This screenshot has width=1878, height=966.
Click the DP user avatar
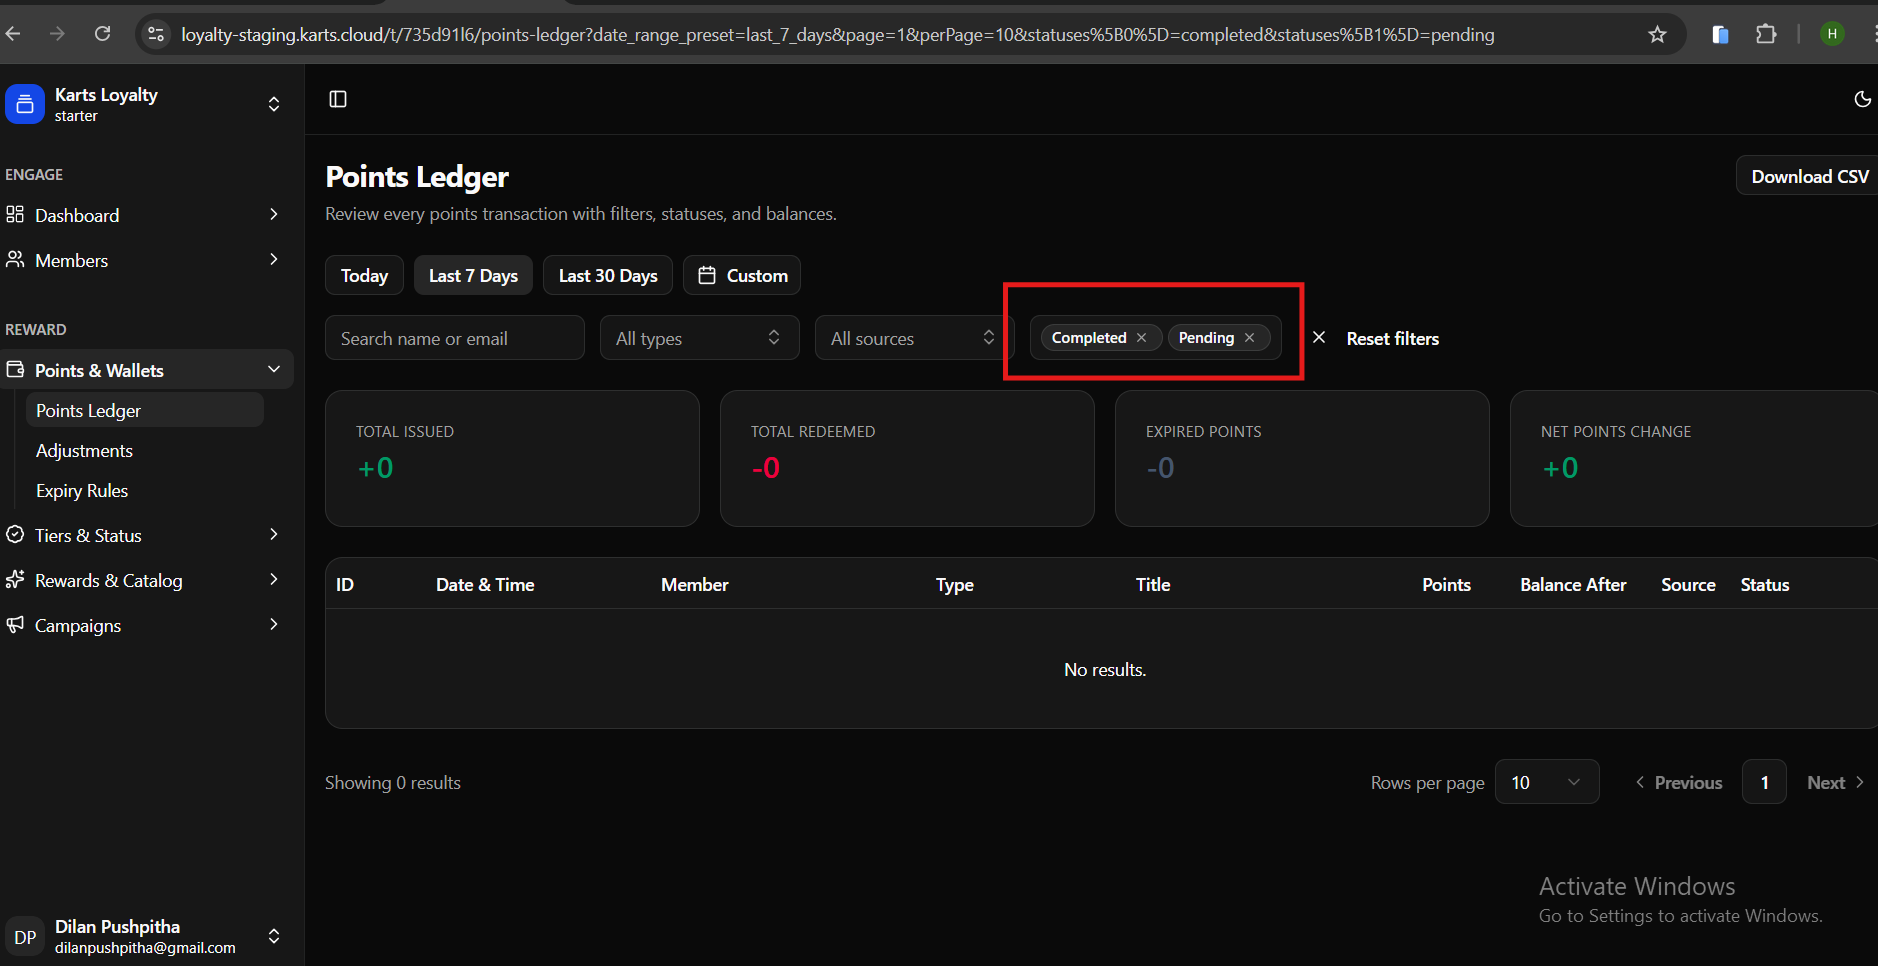click(25, 937)
